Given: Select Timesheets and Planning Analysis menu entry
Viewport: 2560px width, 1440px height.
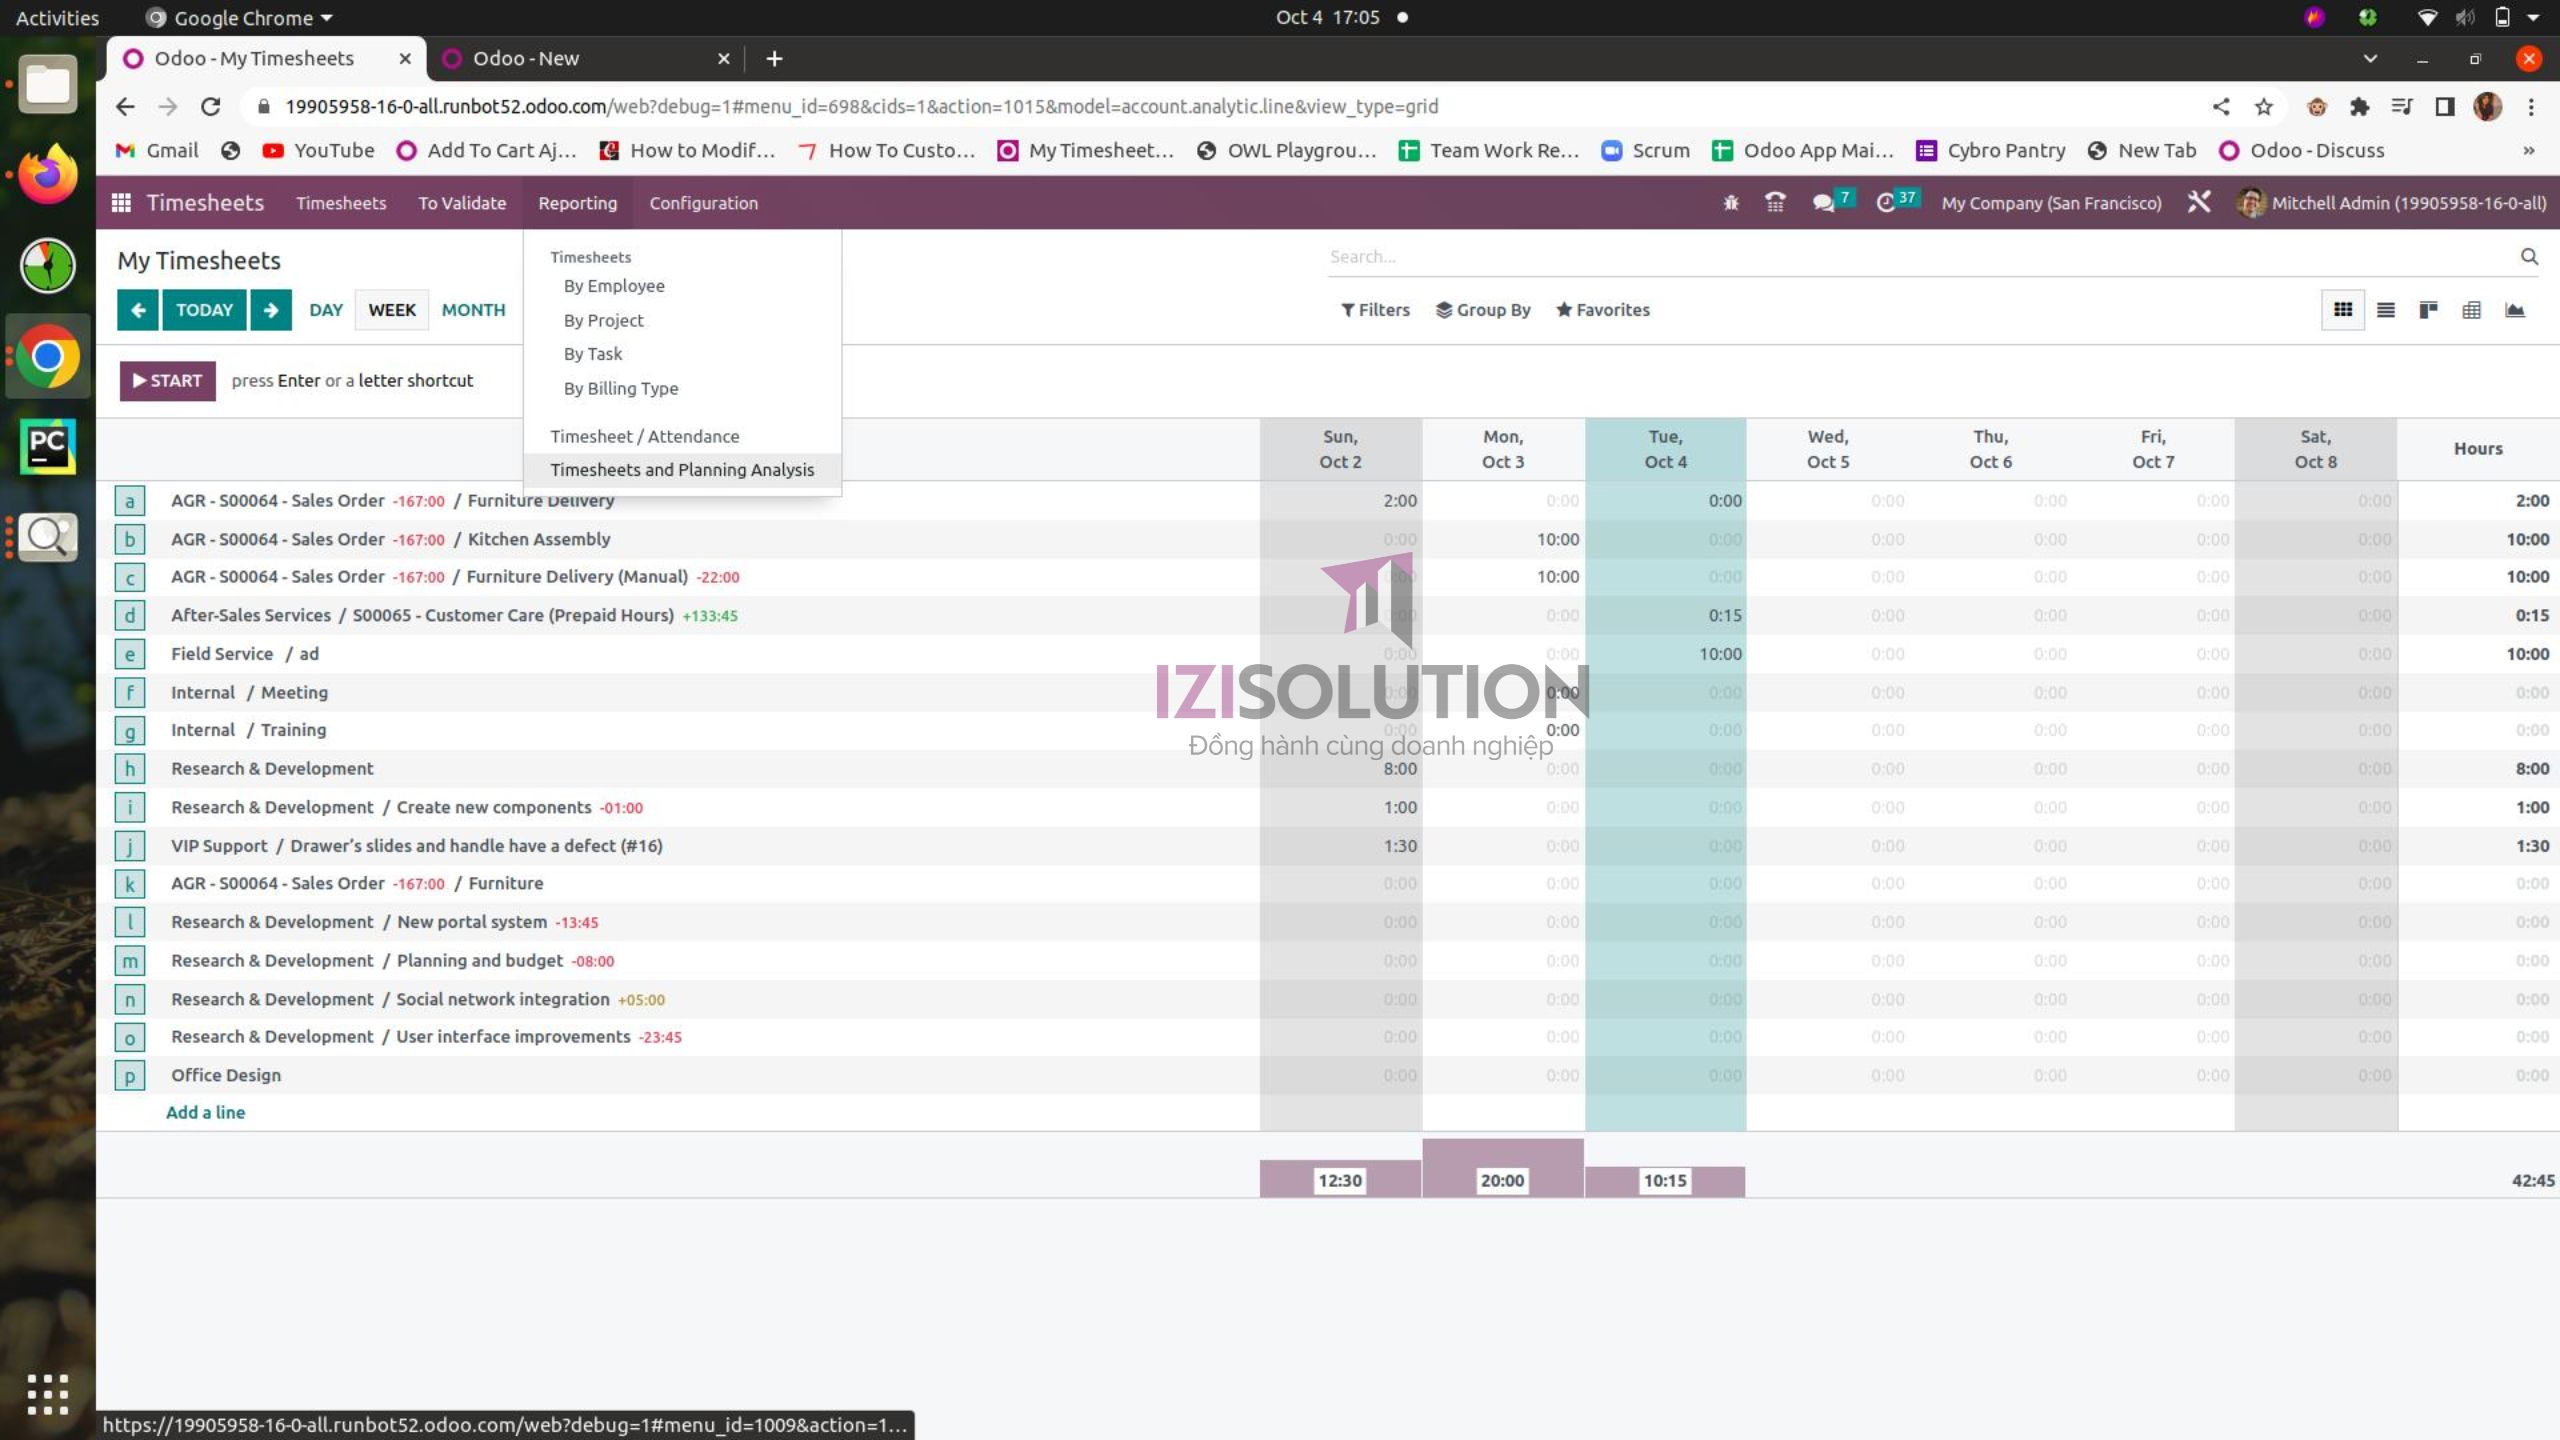Looking at the screenshot, I should pyautogui.click(x=683, y=469).
